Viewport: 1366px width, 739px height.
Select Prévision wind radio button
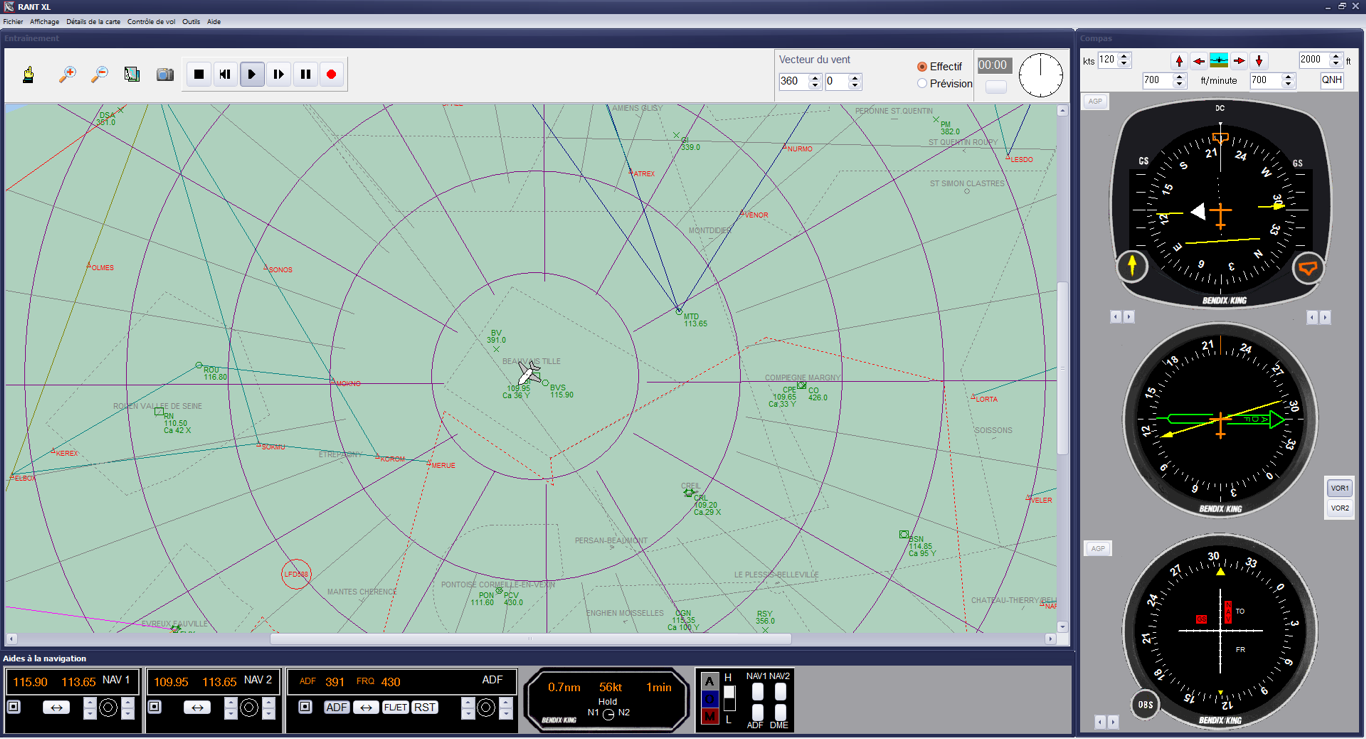[922, 84]
